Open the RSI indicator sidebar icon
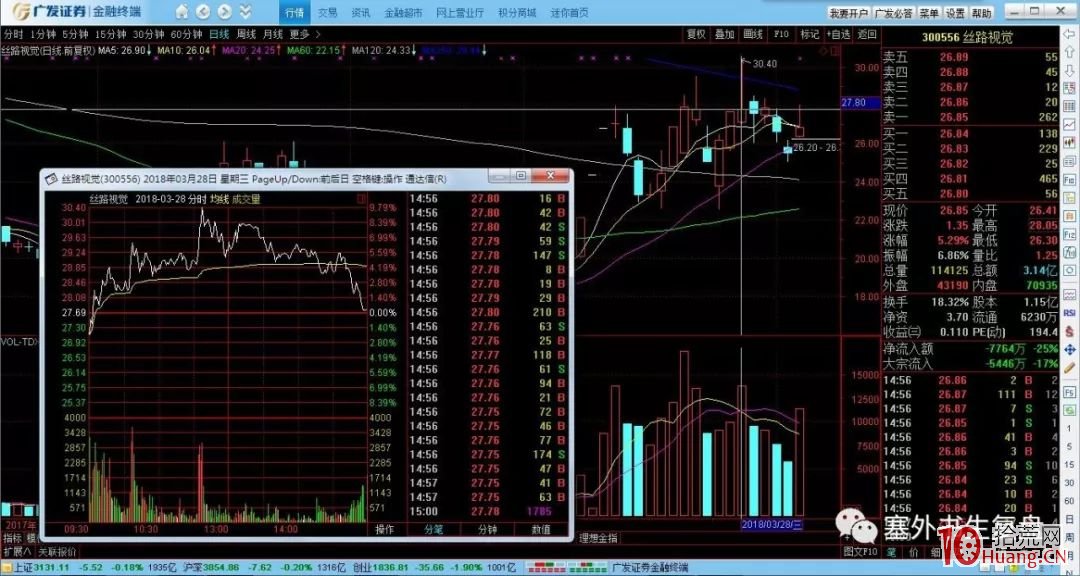 (x=1070, y=313)
